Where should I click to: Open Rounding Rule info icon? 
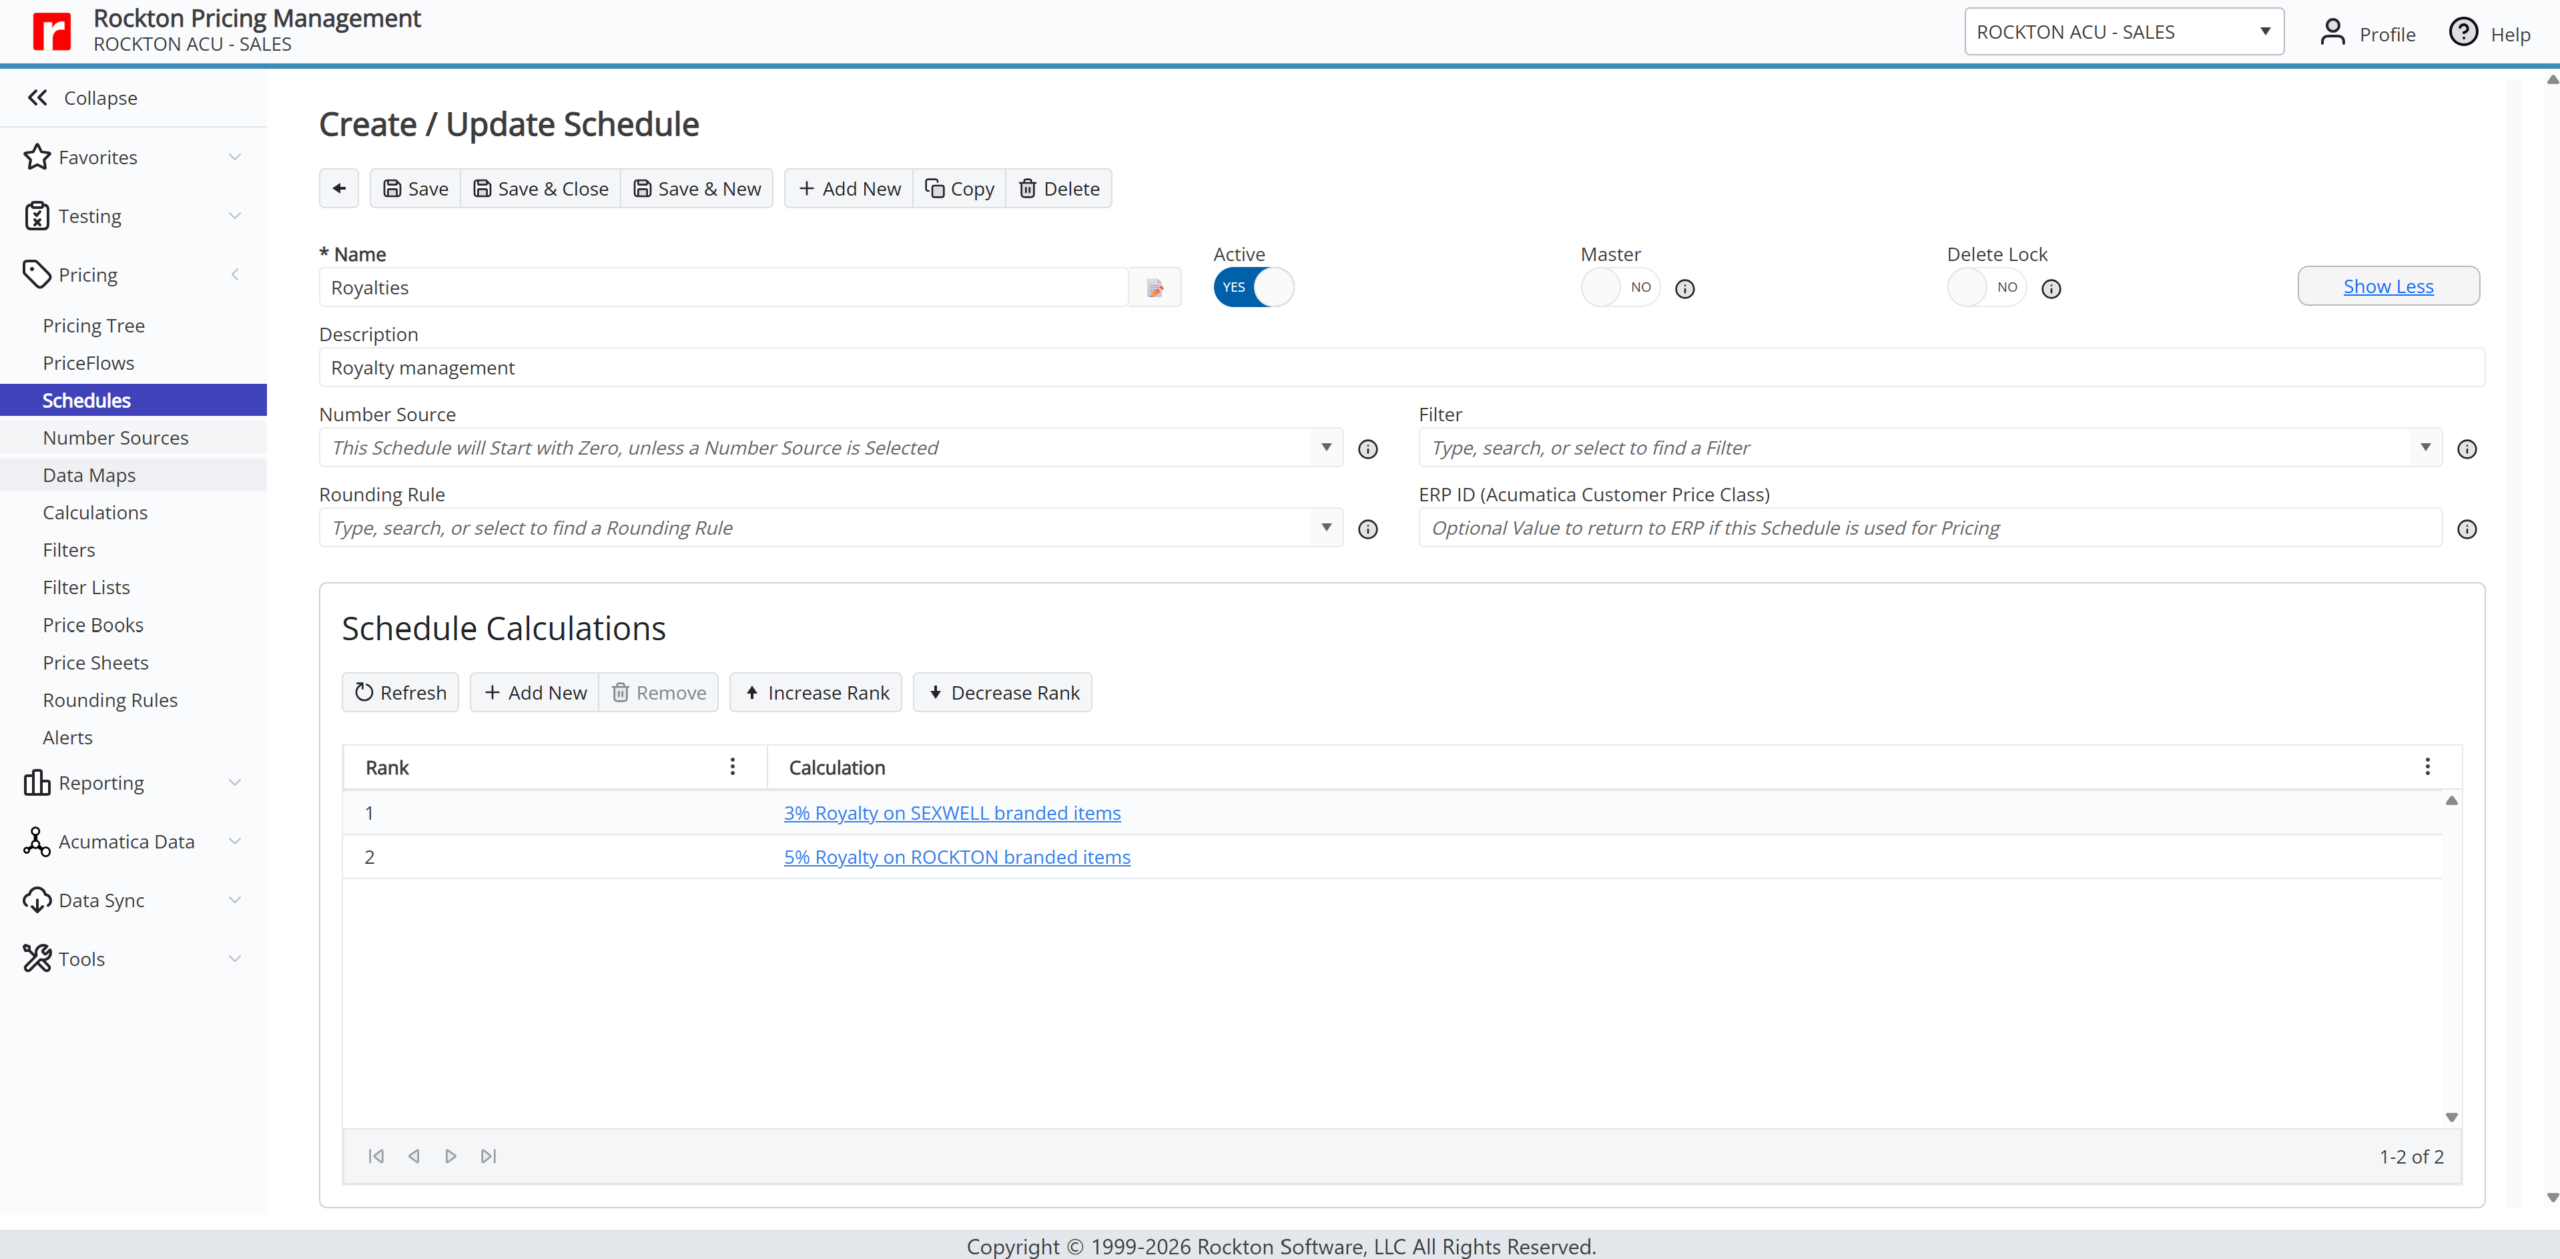pos(1368,529)
